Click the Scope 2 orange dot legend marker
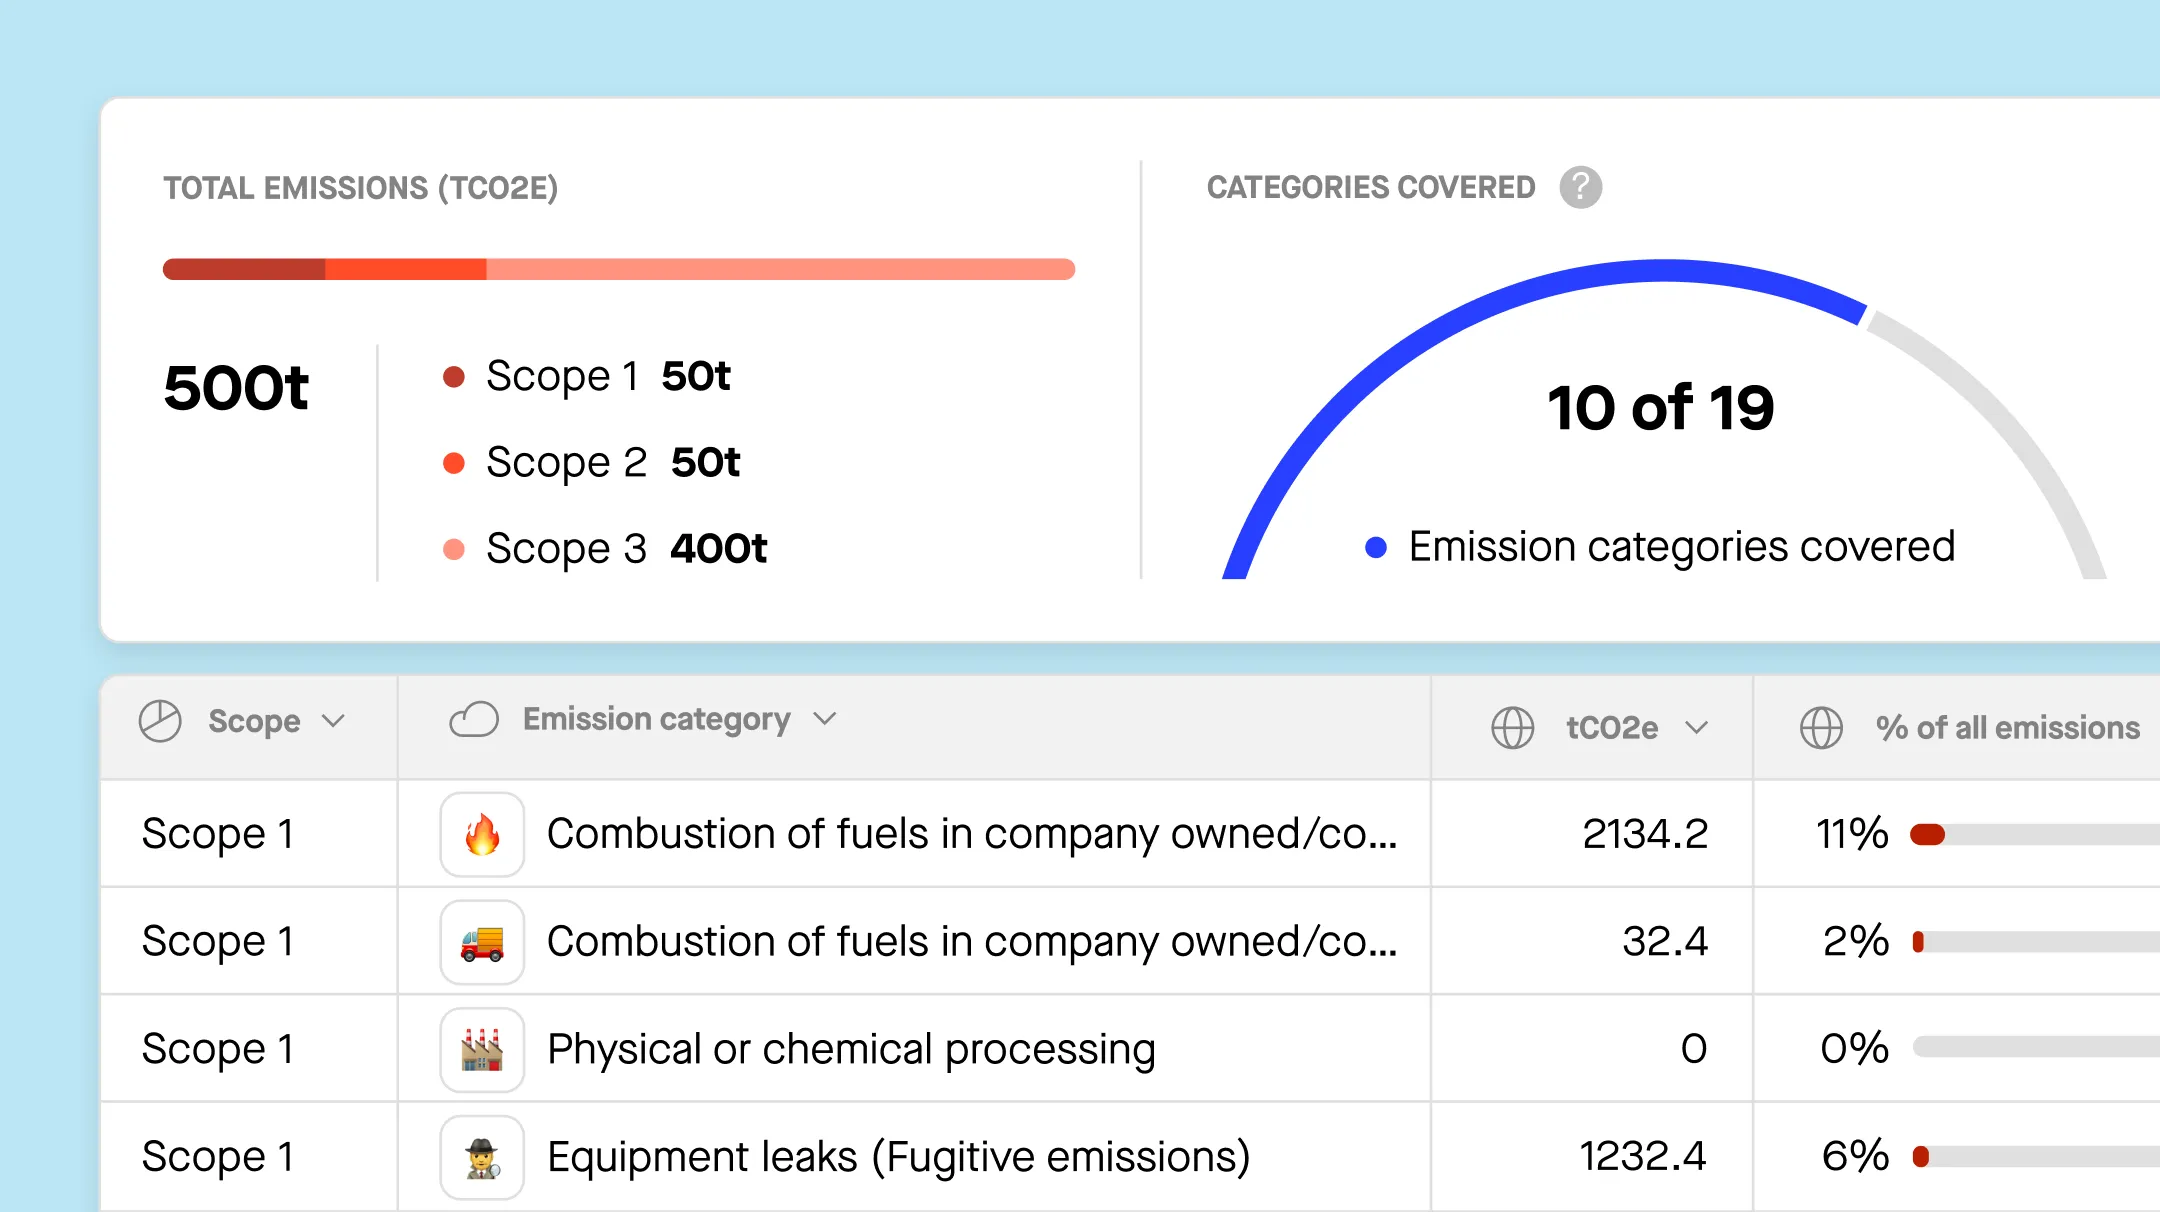The image size is (2160, 1212). 454,463
